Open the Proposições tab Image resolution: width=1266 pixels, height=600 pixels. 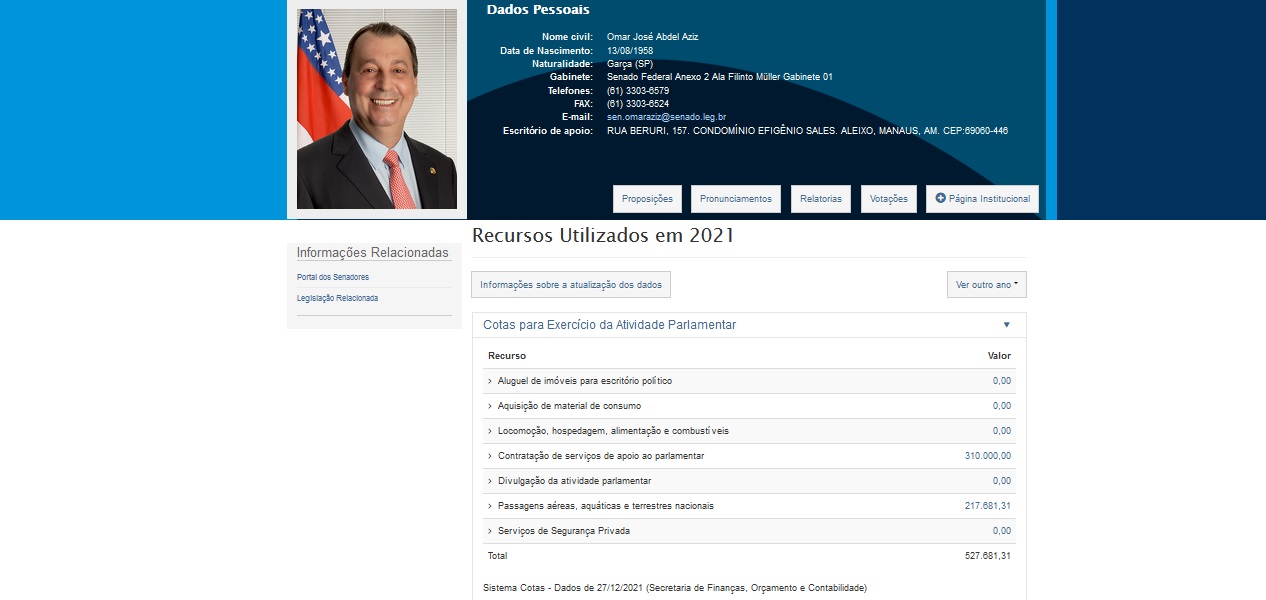(647, 199)
